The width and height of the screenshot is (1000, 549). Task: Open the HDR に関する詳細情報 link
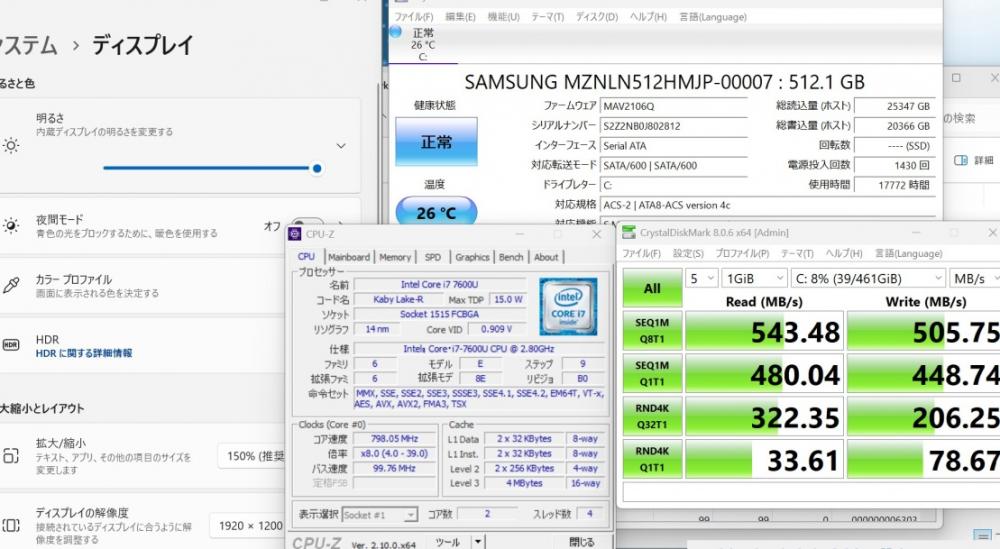(x=84, y=353)
